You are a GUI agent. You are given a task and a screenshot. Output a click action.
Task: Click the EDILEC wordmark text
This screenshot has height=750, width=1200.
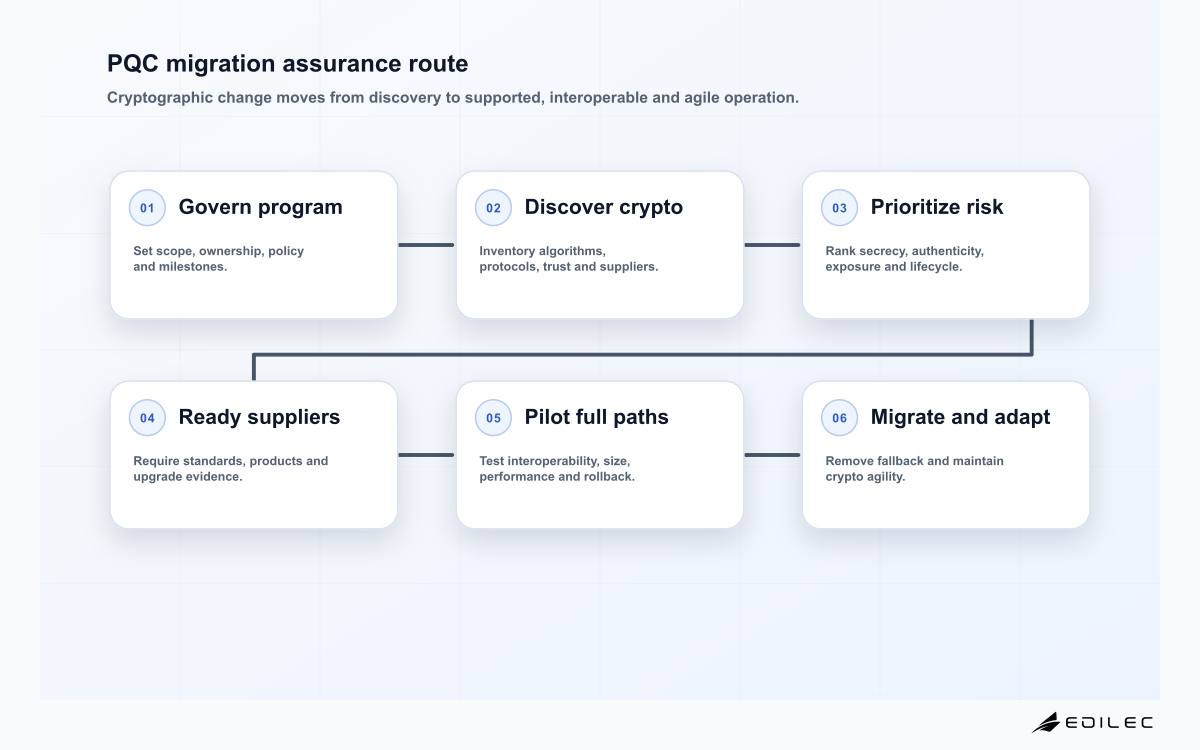[x=1109, y=722]
